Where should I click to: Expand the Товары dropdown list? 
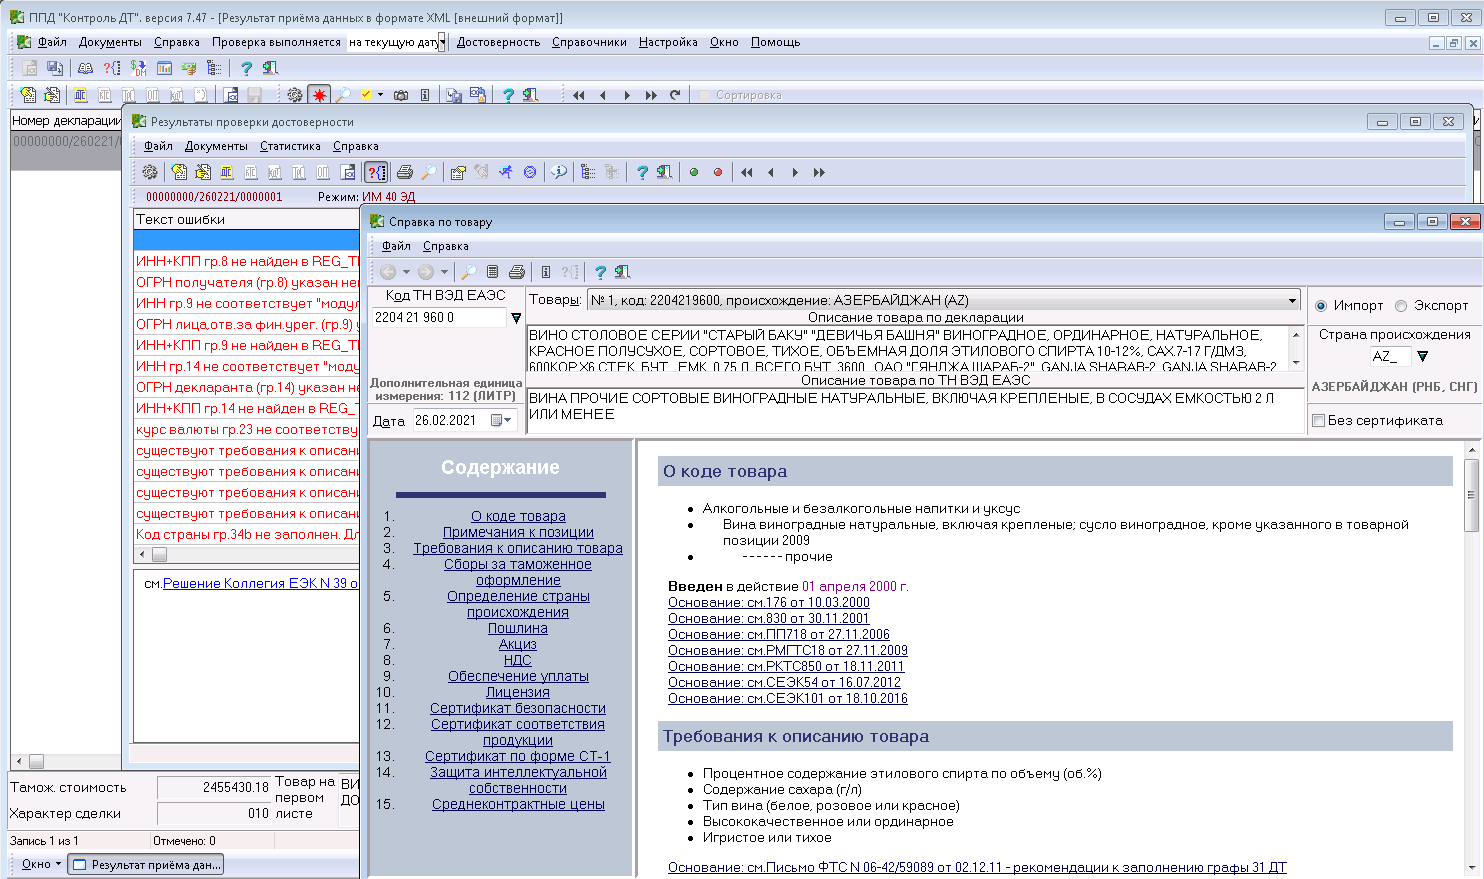pos(1292,300)
